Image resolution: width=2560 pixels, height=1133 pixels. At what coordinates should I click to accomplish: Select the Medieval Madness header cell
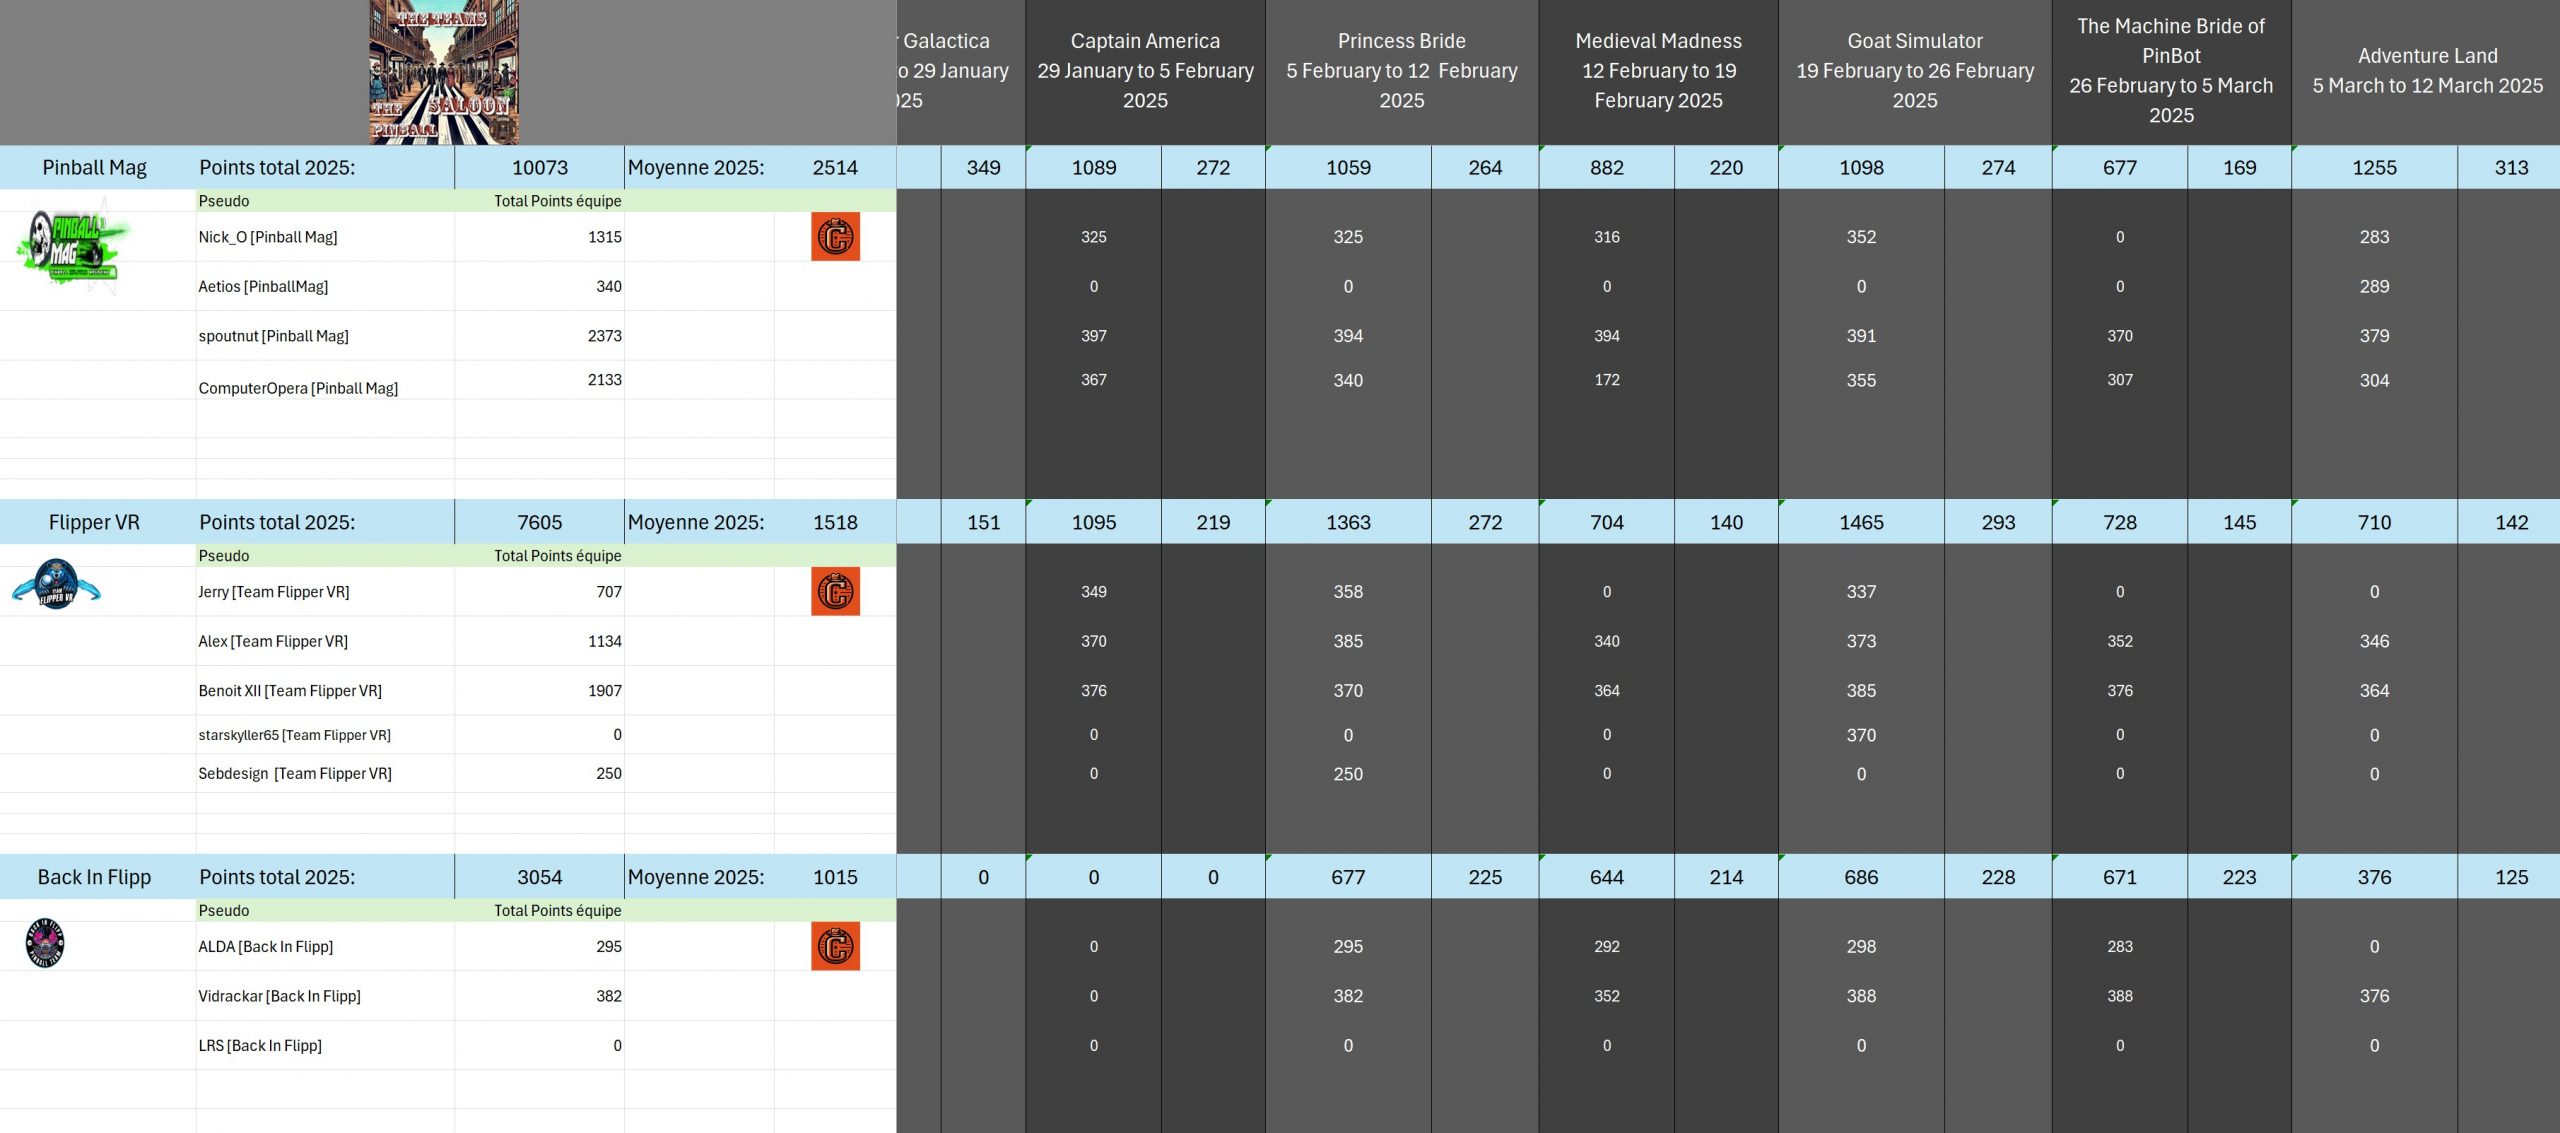click(1658, 71)
